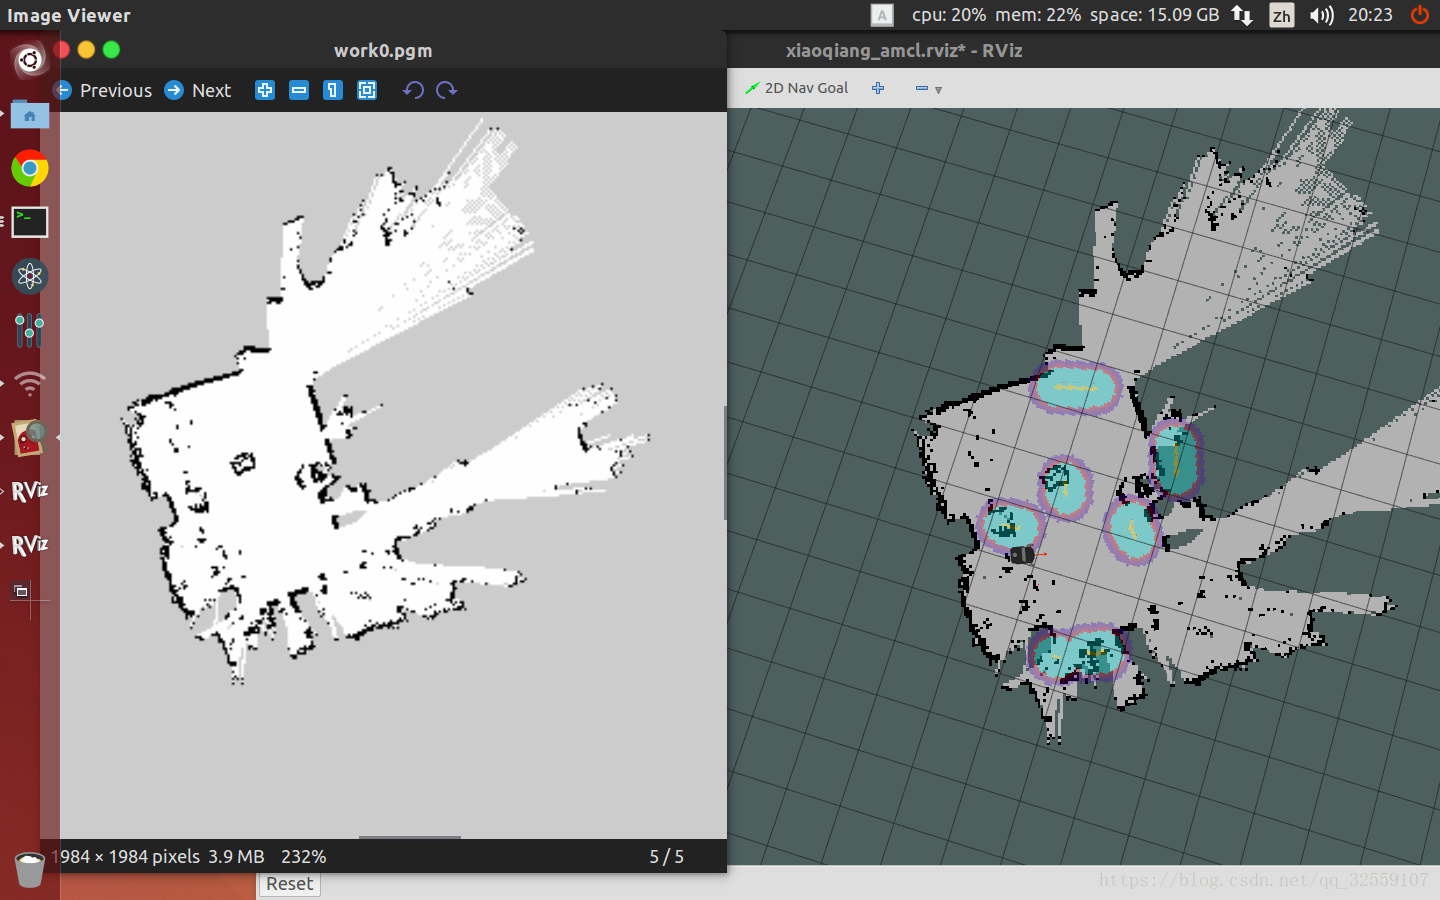Click the 20:23 clock
1440x900 pixels.
click(x=1370, y=15)
